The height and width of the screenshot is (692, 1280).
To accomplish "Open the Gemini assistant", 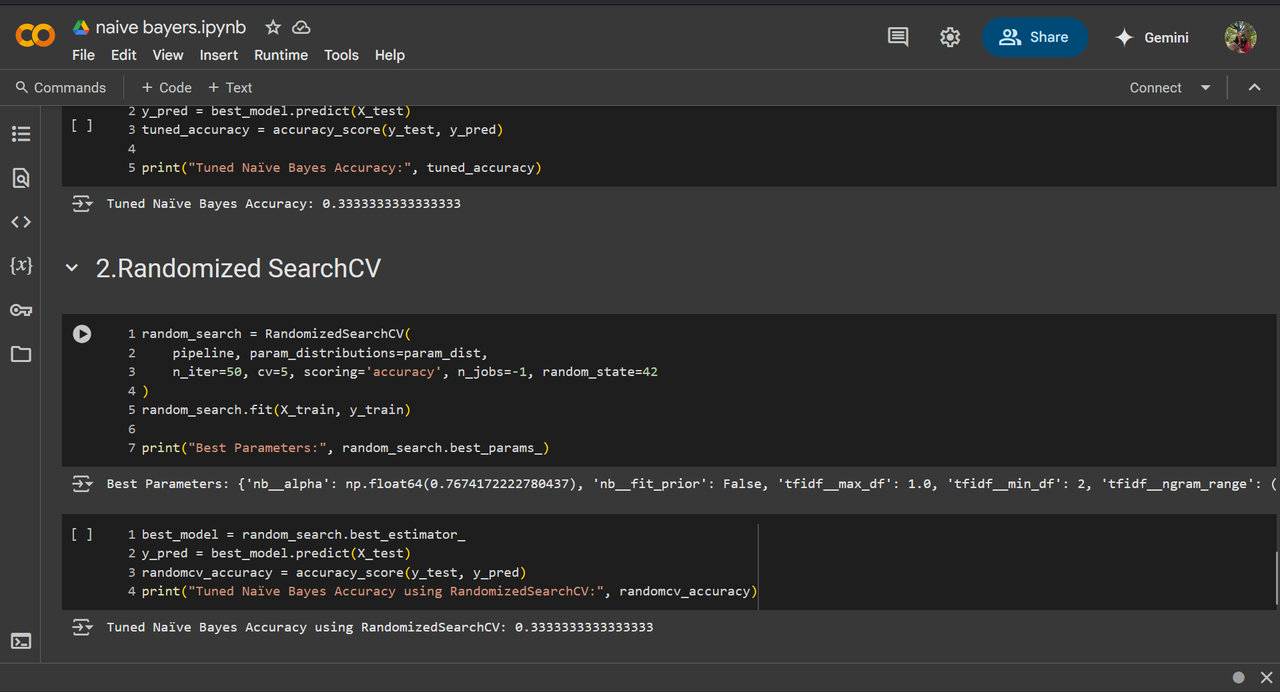I will click(x=1152, y=37).
